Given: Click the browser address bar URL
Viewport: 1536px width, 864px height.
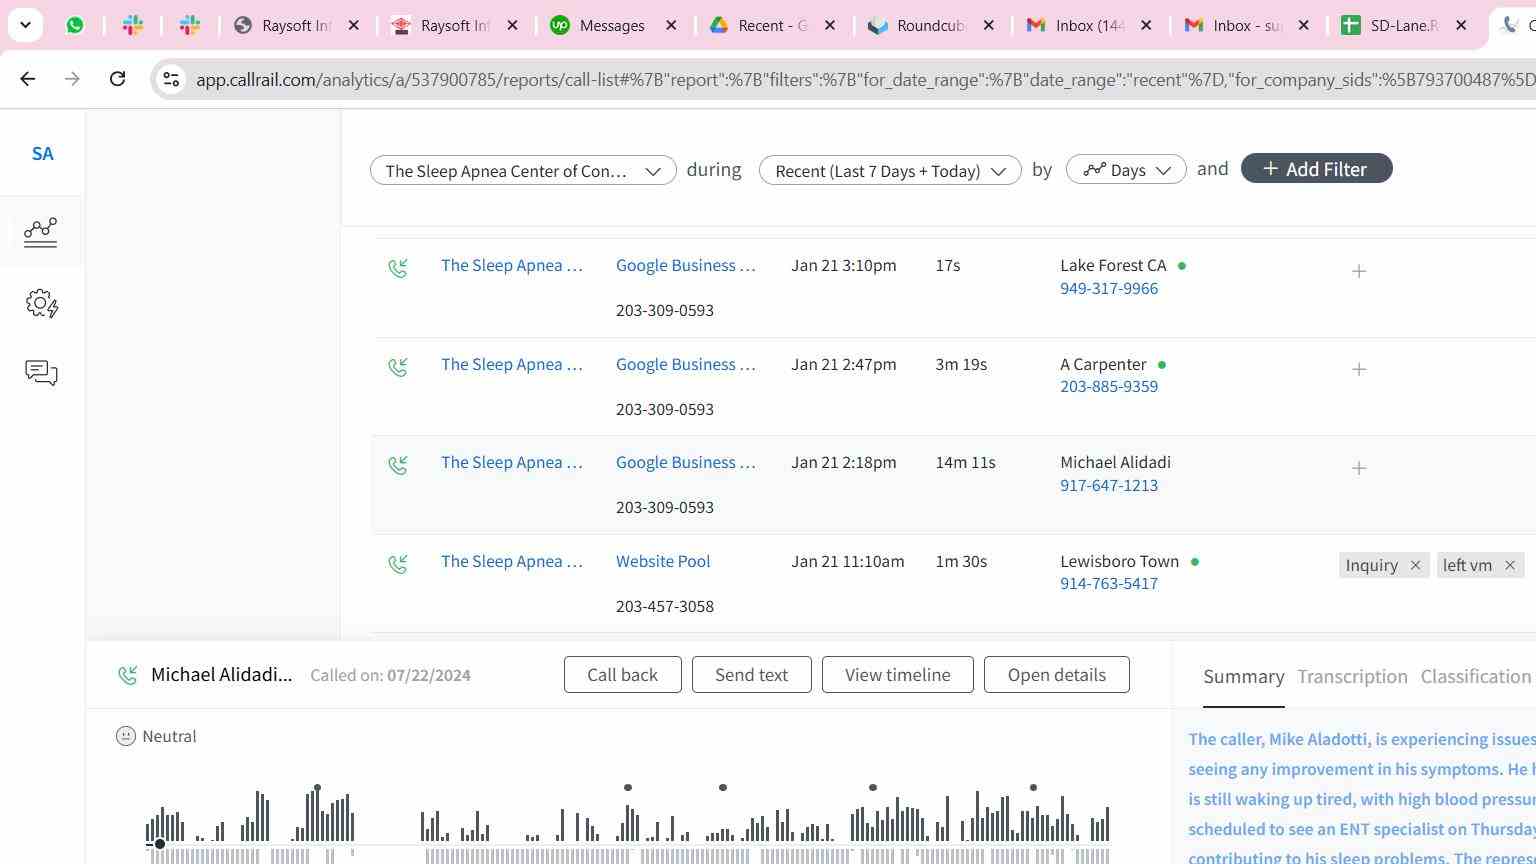Looking at the screenshot, I should tap(865, 79).
